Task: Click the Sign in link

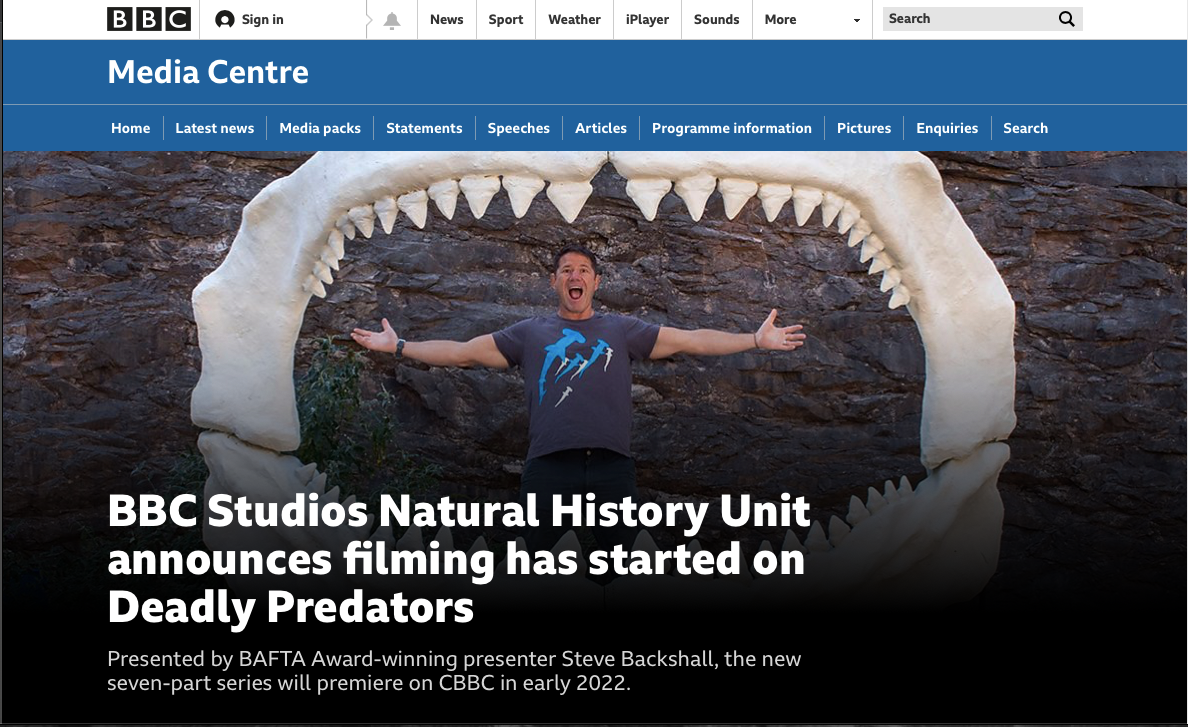Action: [262, 20]
